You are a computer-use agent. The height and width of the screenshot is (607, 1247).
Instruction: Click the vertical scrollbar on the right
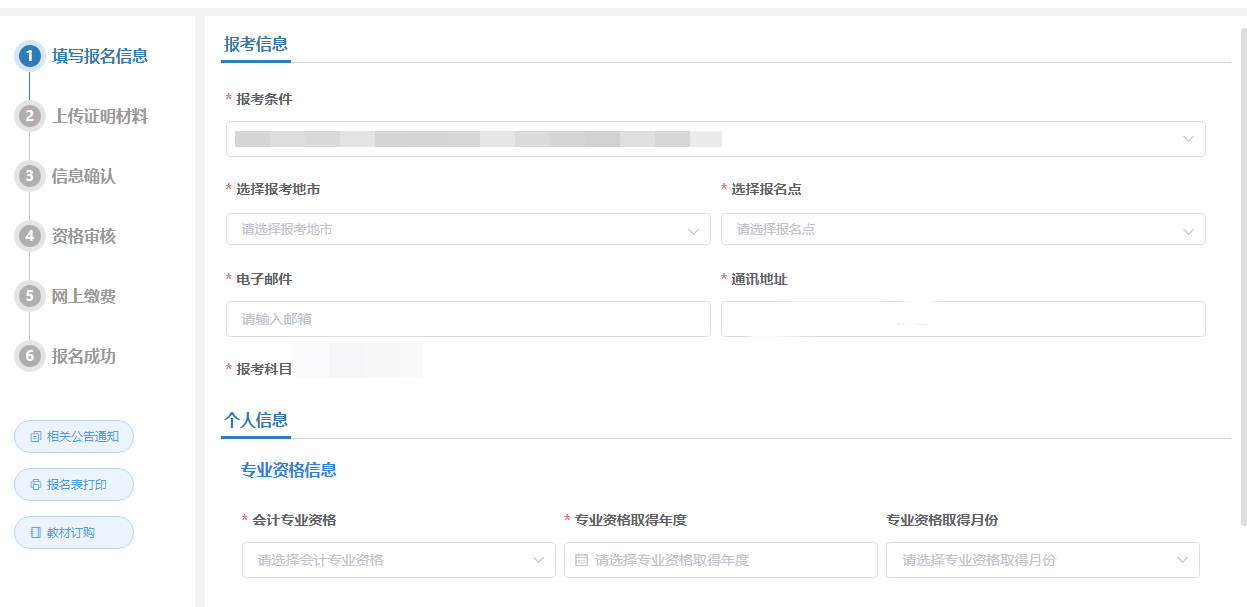tap(1243, 276)
